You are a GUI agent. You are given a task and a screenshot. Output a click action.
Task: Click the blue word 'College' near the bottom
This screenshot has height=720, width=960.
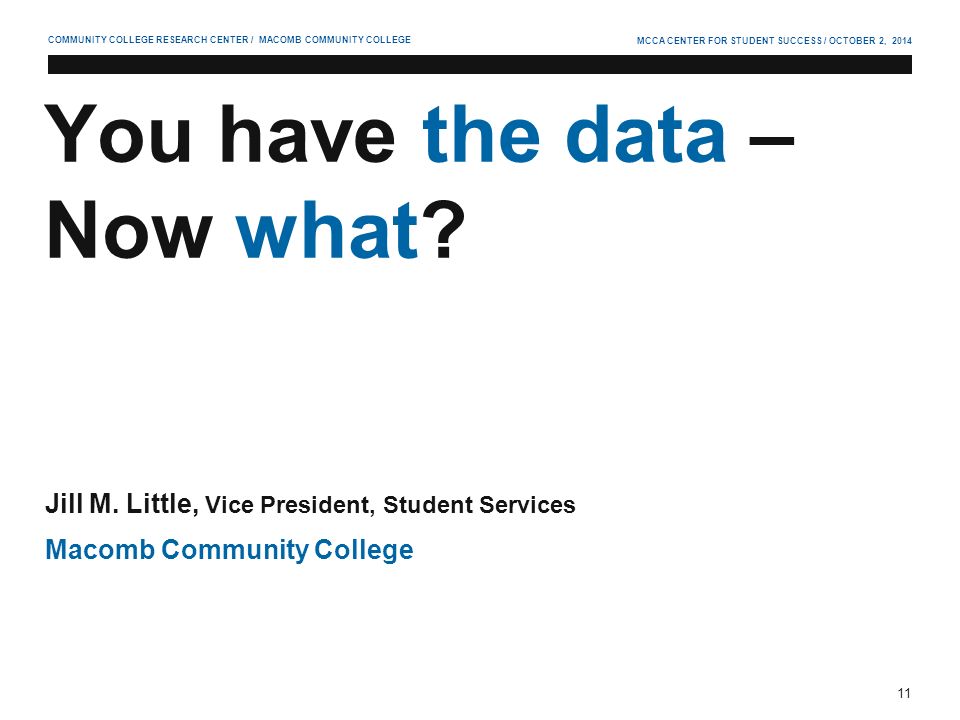pos(364,550)
